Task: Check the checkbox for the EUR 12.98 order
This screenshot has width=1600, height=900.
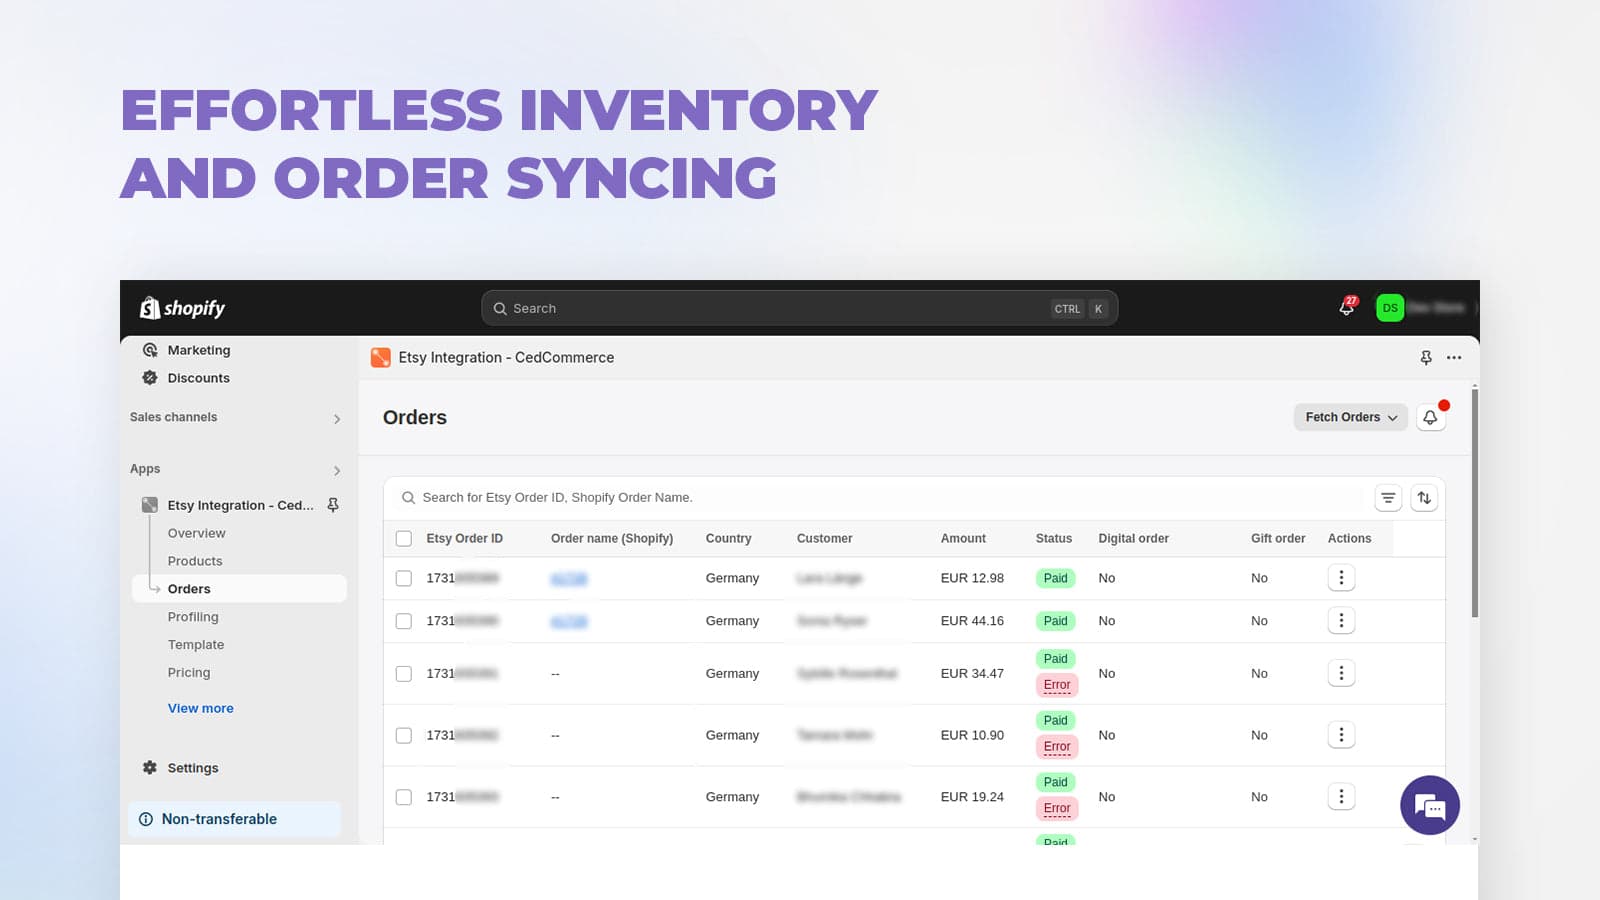Action: pyautogui.click(x=403, y=578)
